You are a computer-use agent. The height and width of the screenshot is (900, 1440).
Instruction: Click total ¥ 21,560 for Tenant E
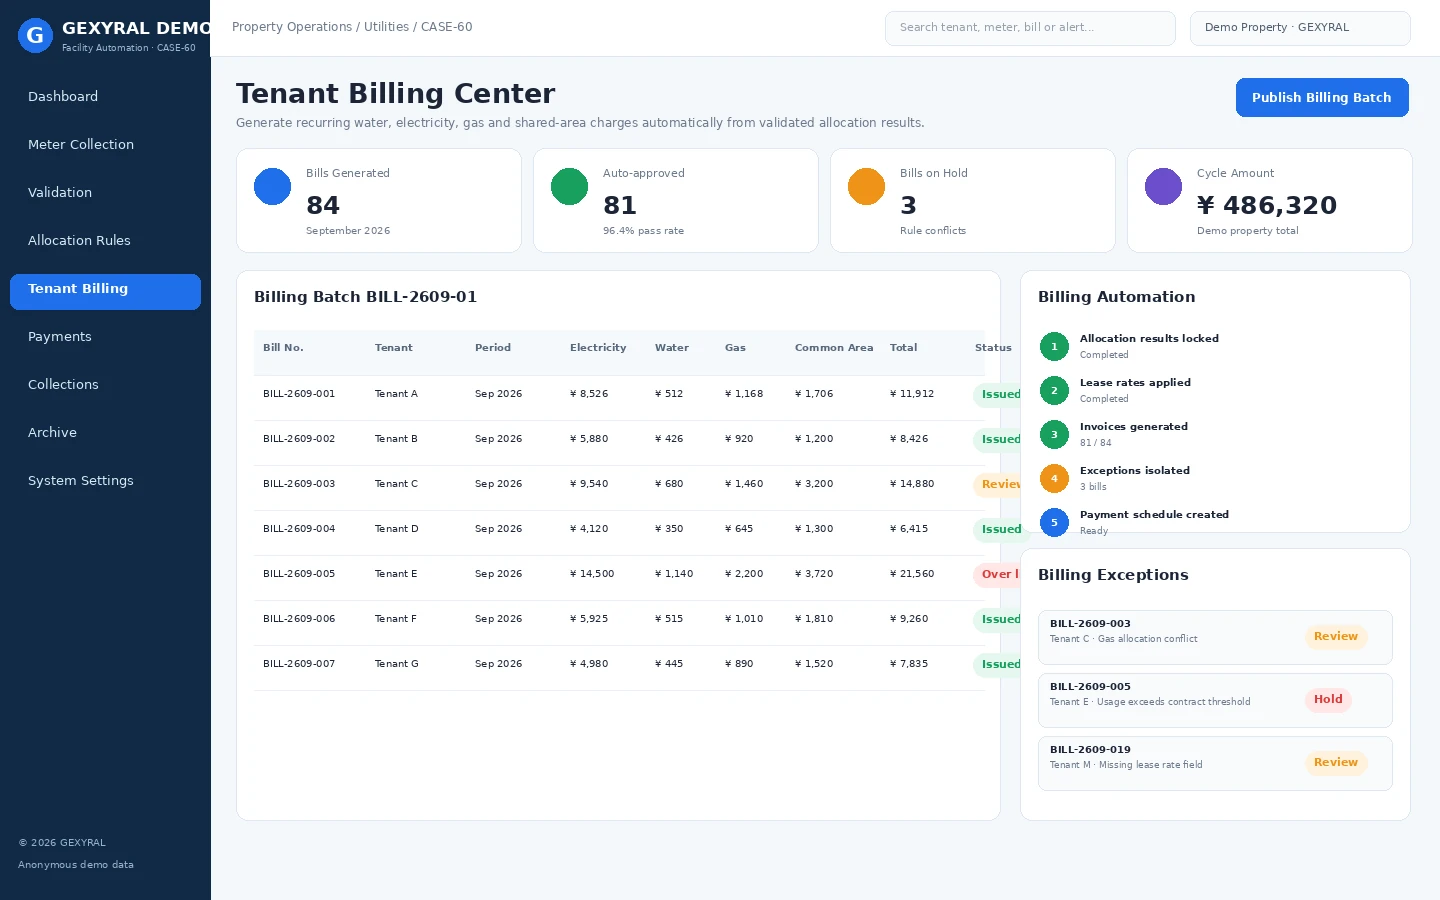[x=912, y=574]
